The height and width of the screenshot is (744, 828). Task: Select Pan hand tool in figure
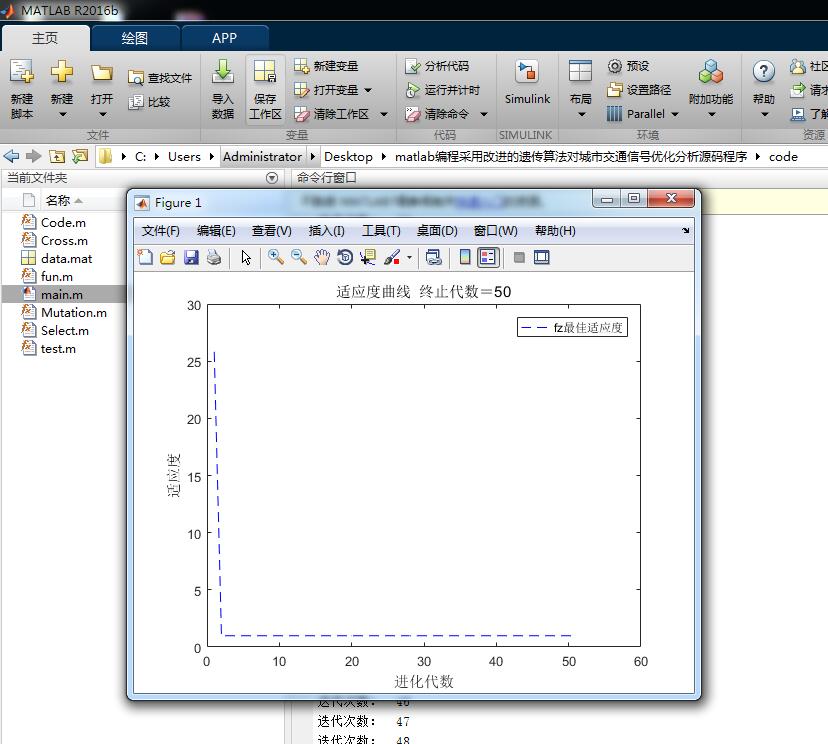(322, 257)
